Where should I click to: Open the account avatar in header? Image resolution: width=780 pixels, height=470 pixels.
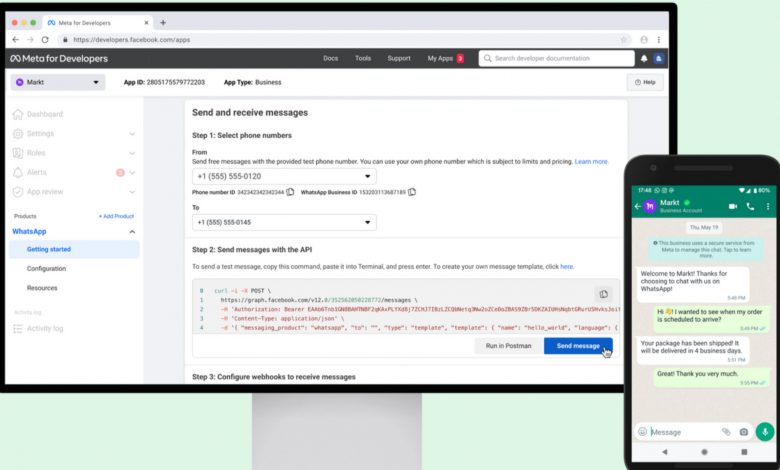(659, 59)
